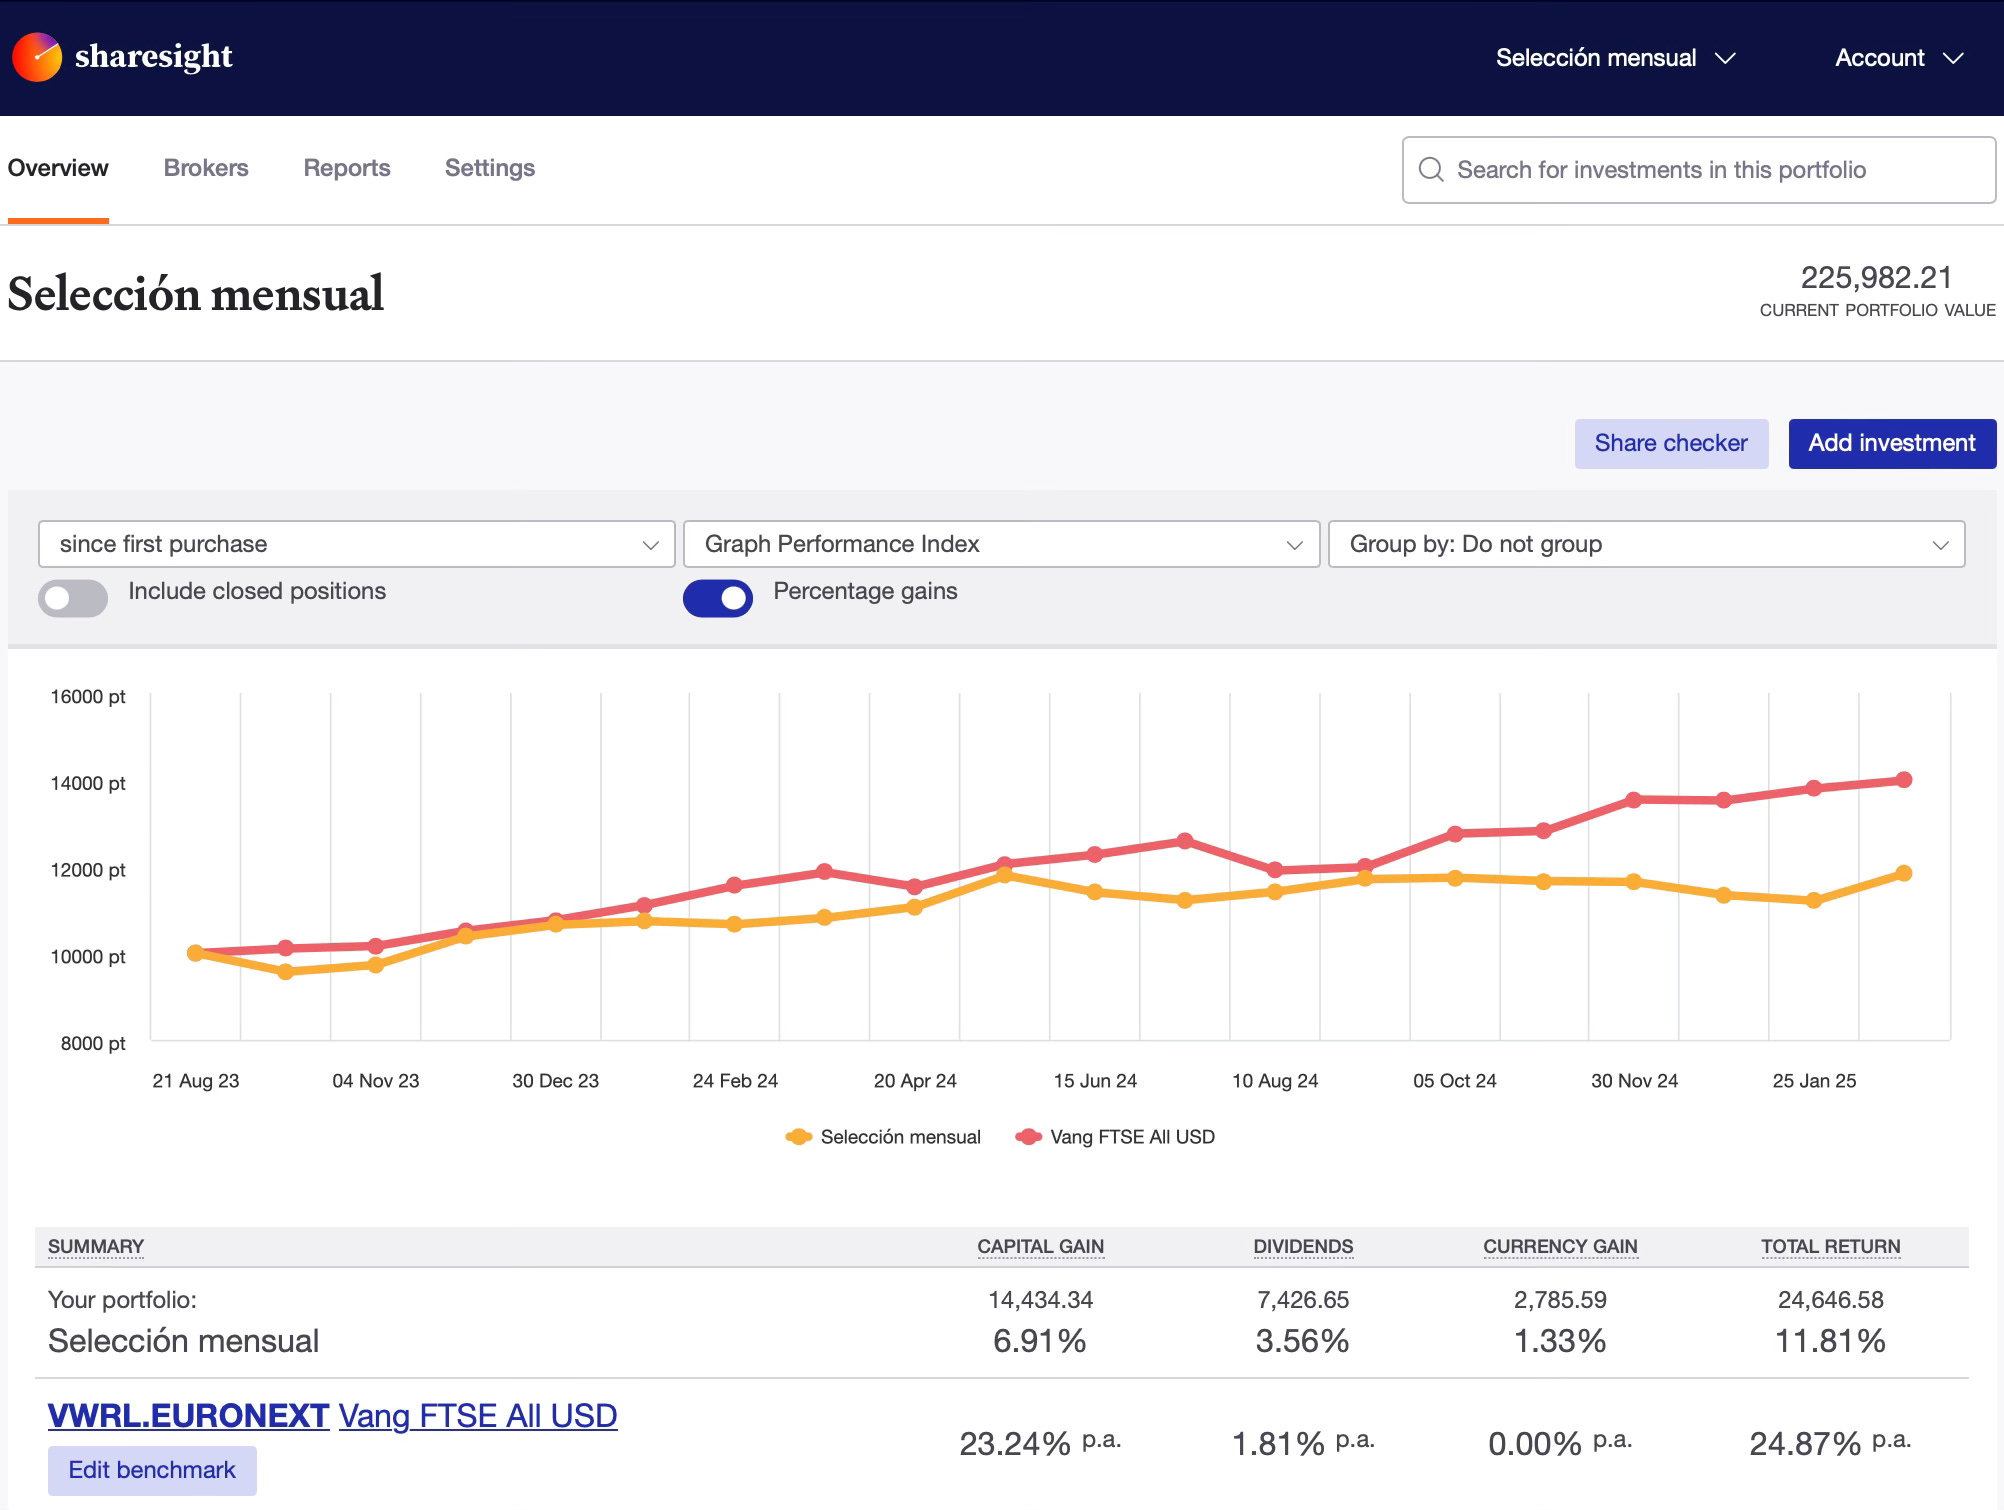Click the Share checker button
This screenshot has width=2004, height=1510.
click(x=1671, y=443)
